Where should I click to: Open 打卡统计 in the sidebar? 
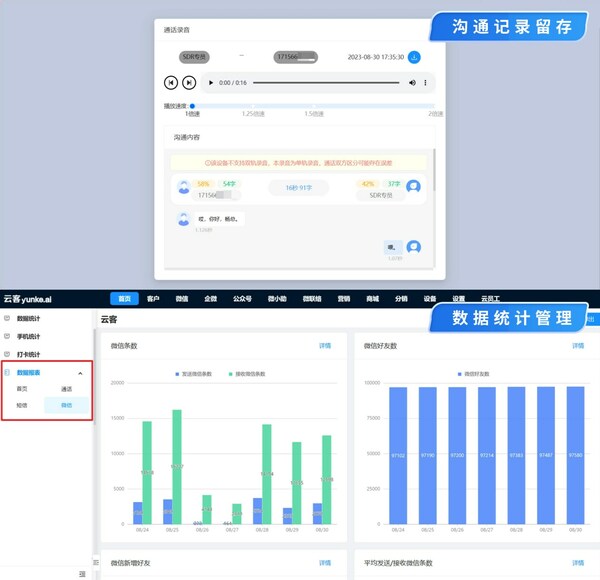point(29,354)
